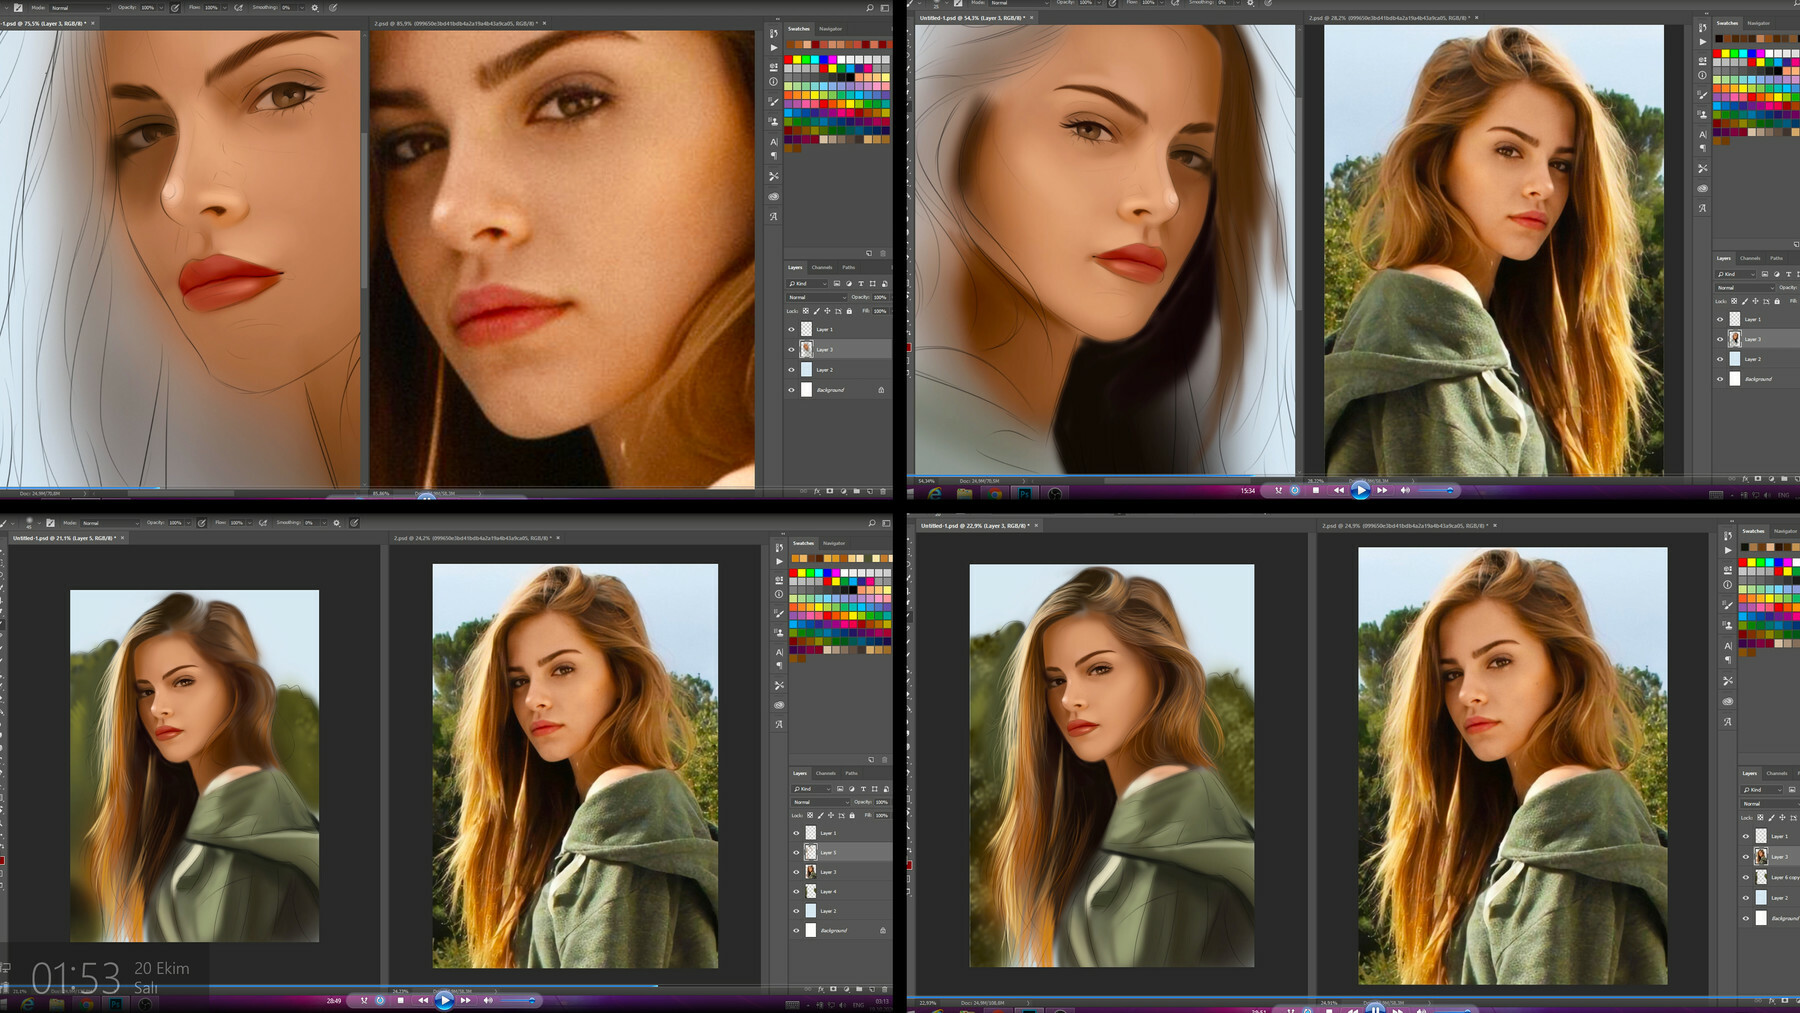
Task: Open Brush Settings panel icon in top-left window
Action: pyautogui.click(x=773, y=102)
